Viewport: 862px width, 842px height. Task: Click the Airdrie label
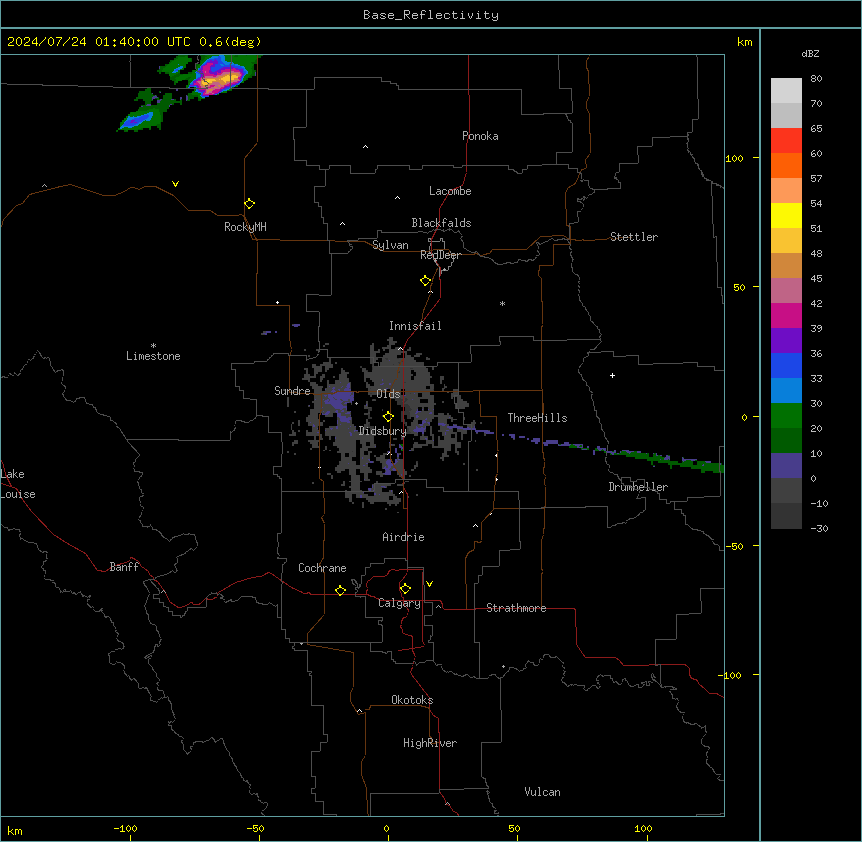[403, 537]
